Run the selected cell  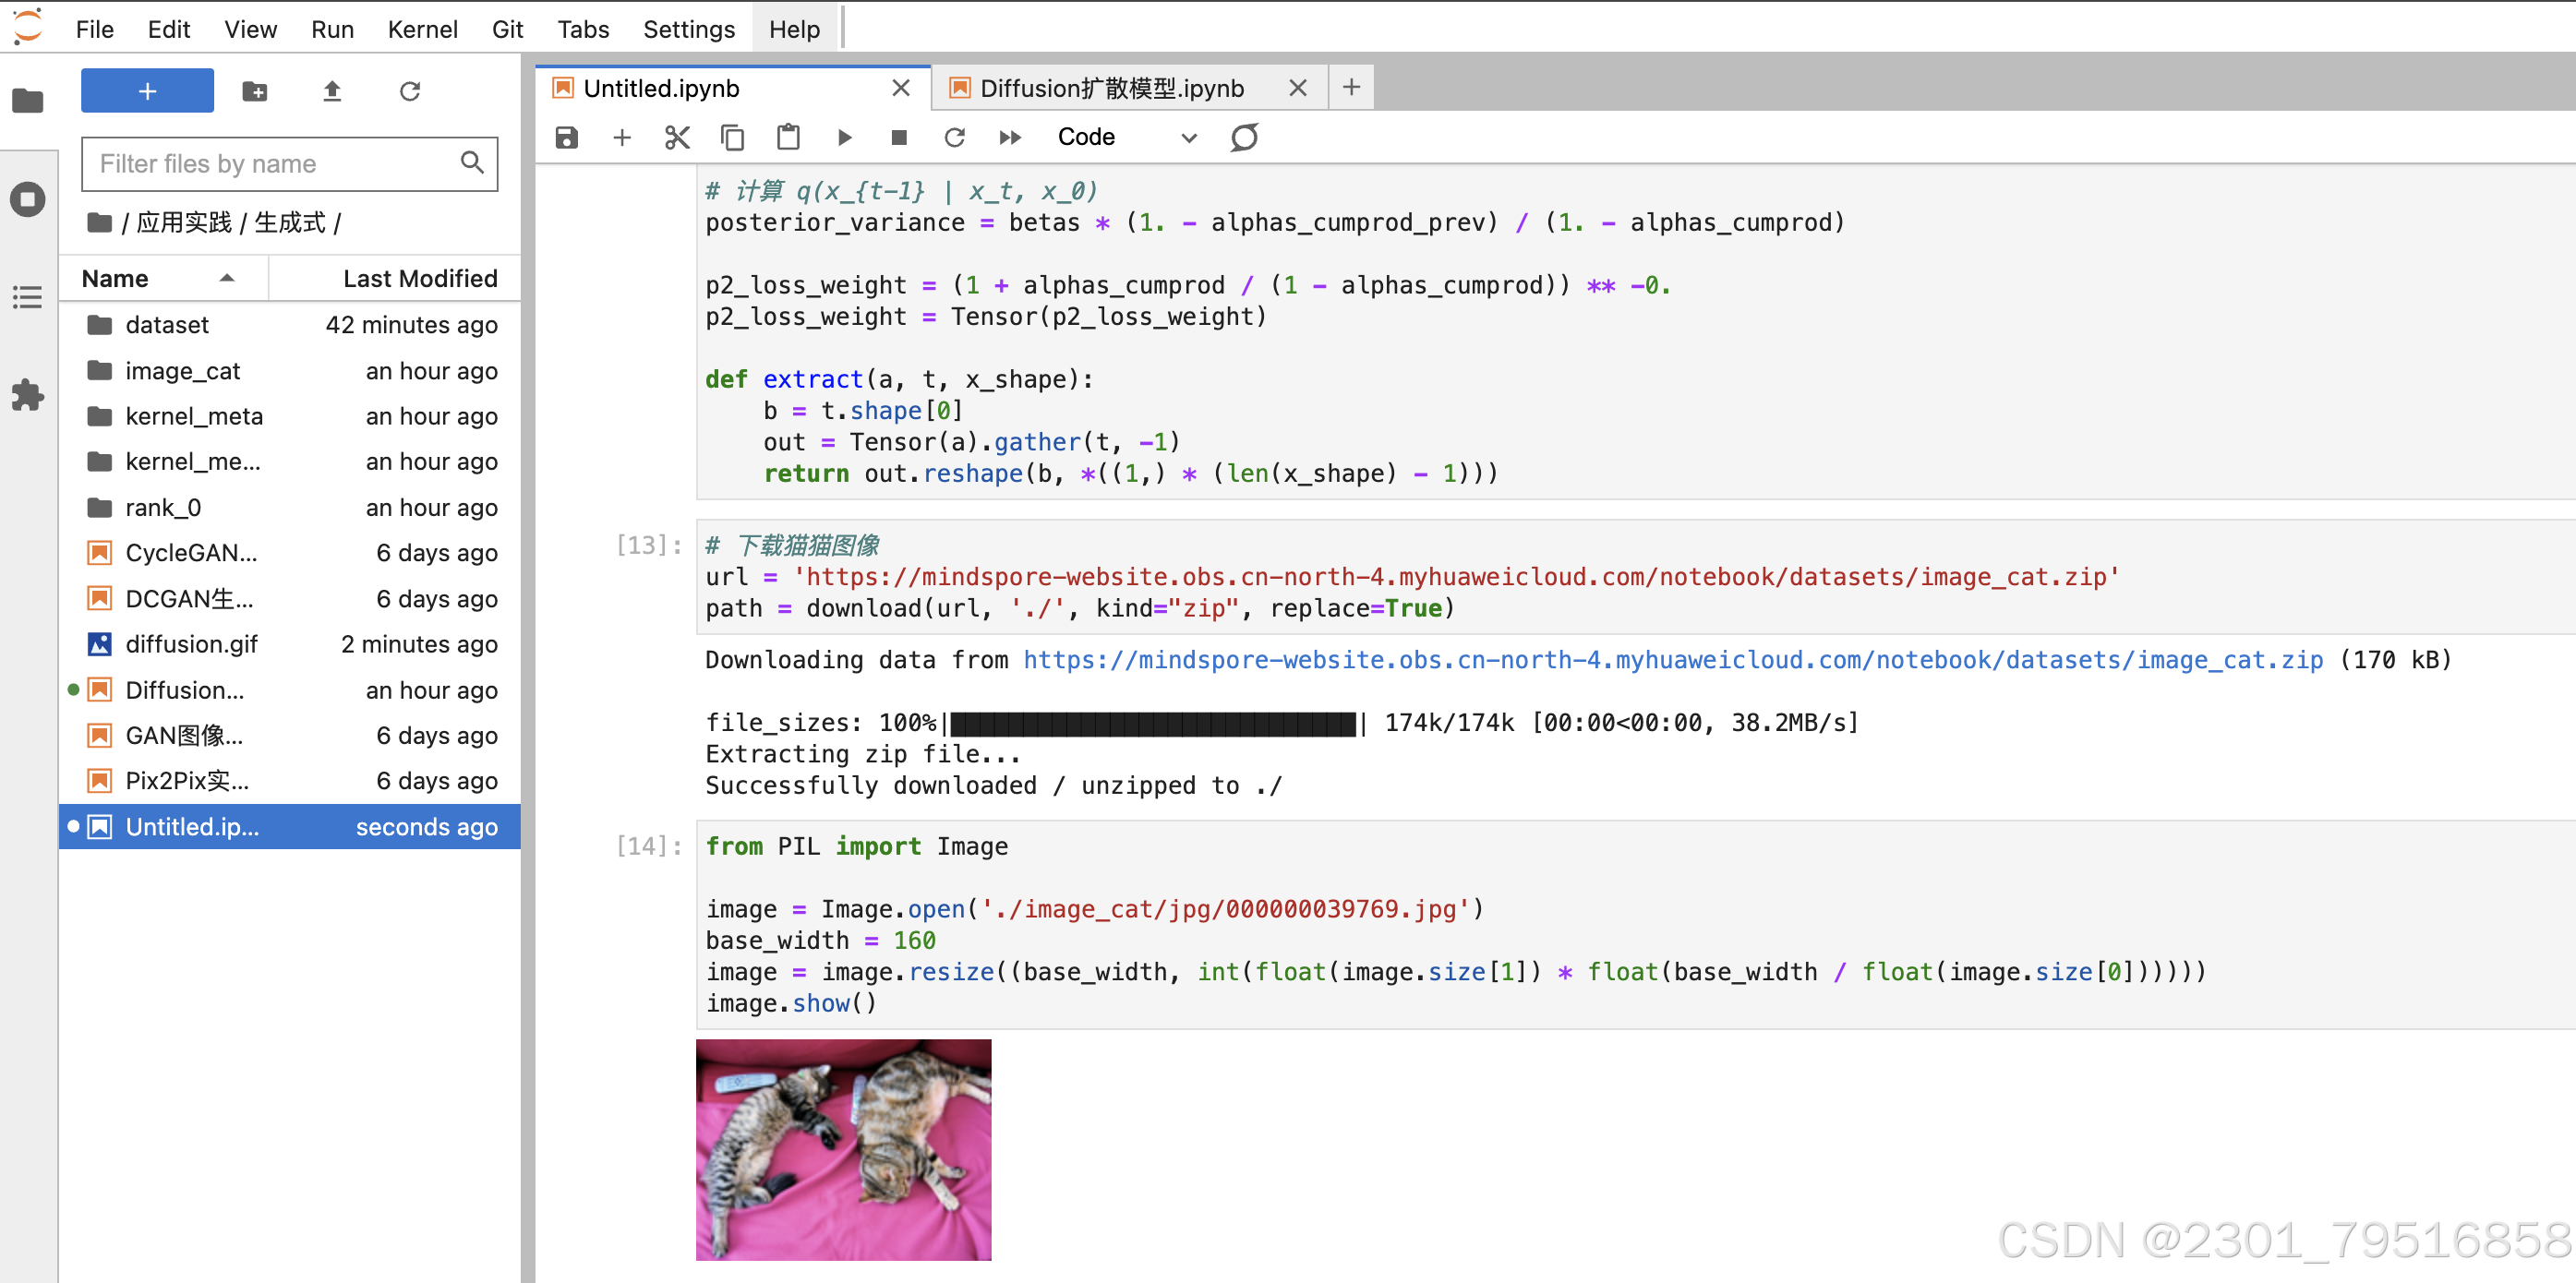click(844, 137)
